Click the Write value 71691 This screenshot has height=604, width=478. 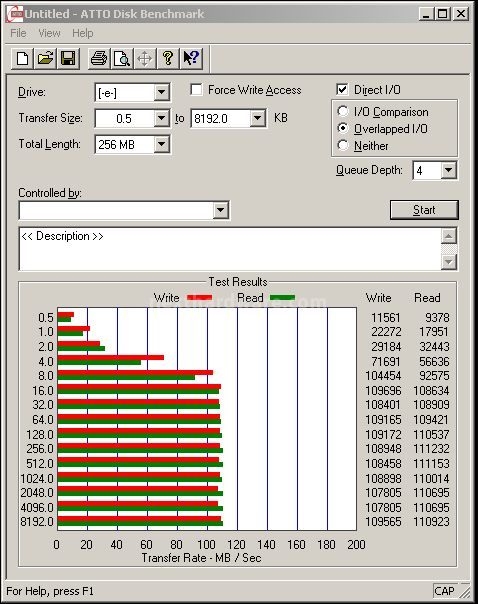386,362
